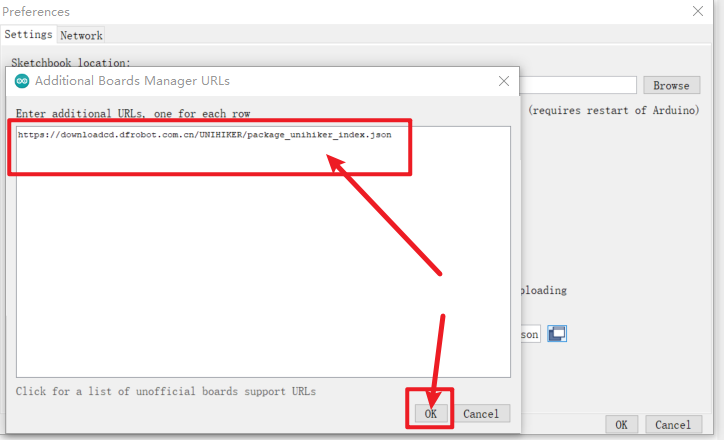
Task: Switch to the Network tab
Action: (81, 35)
